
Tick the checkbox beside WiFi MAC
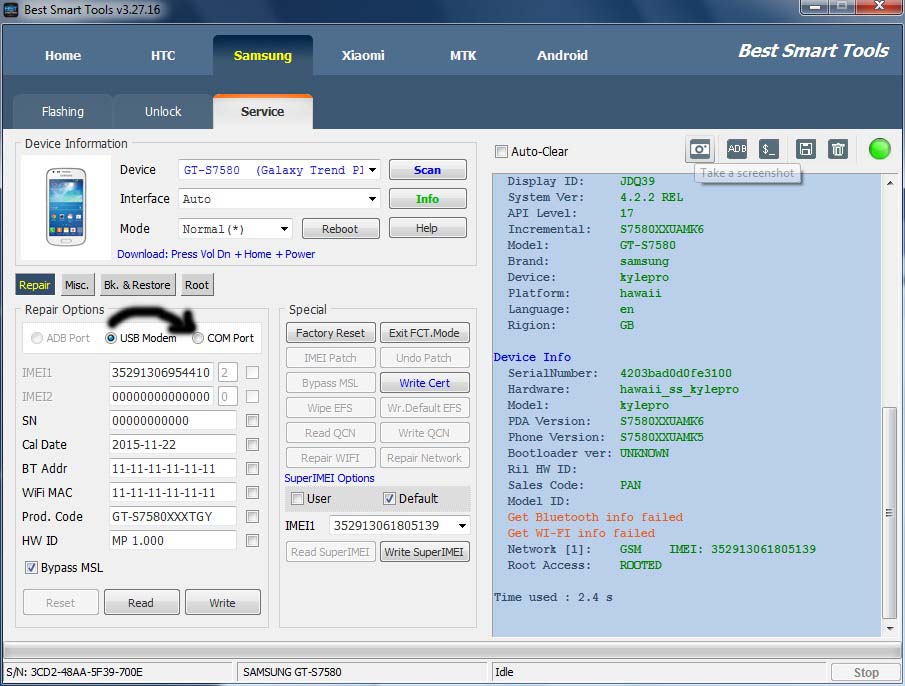[x=252, y=493]
